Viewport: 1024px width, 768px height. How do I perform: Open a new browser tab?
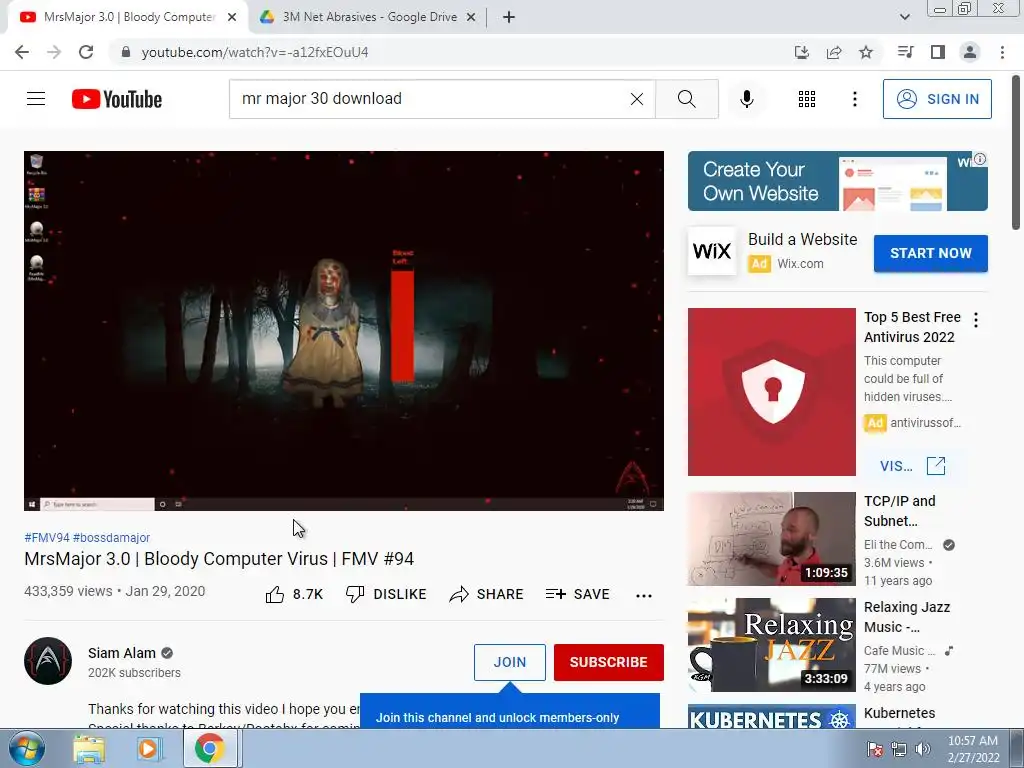point(509,17)
